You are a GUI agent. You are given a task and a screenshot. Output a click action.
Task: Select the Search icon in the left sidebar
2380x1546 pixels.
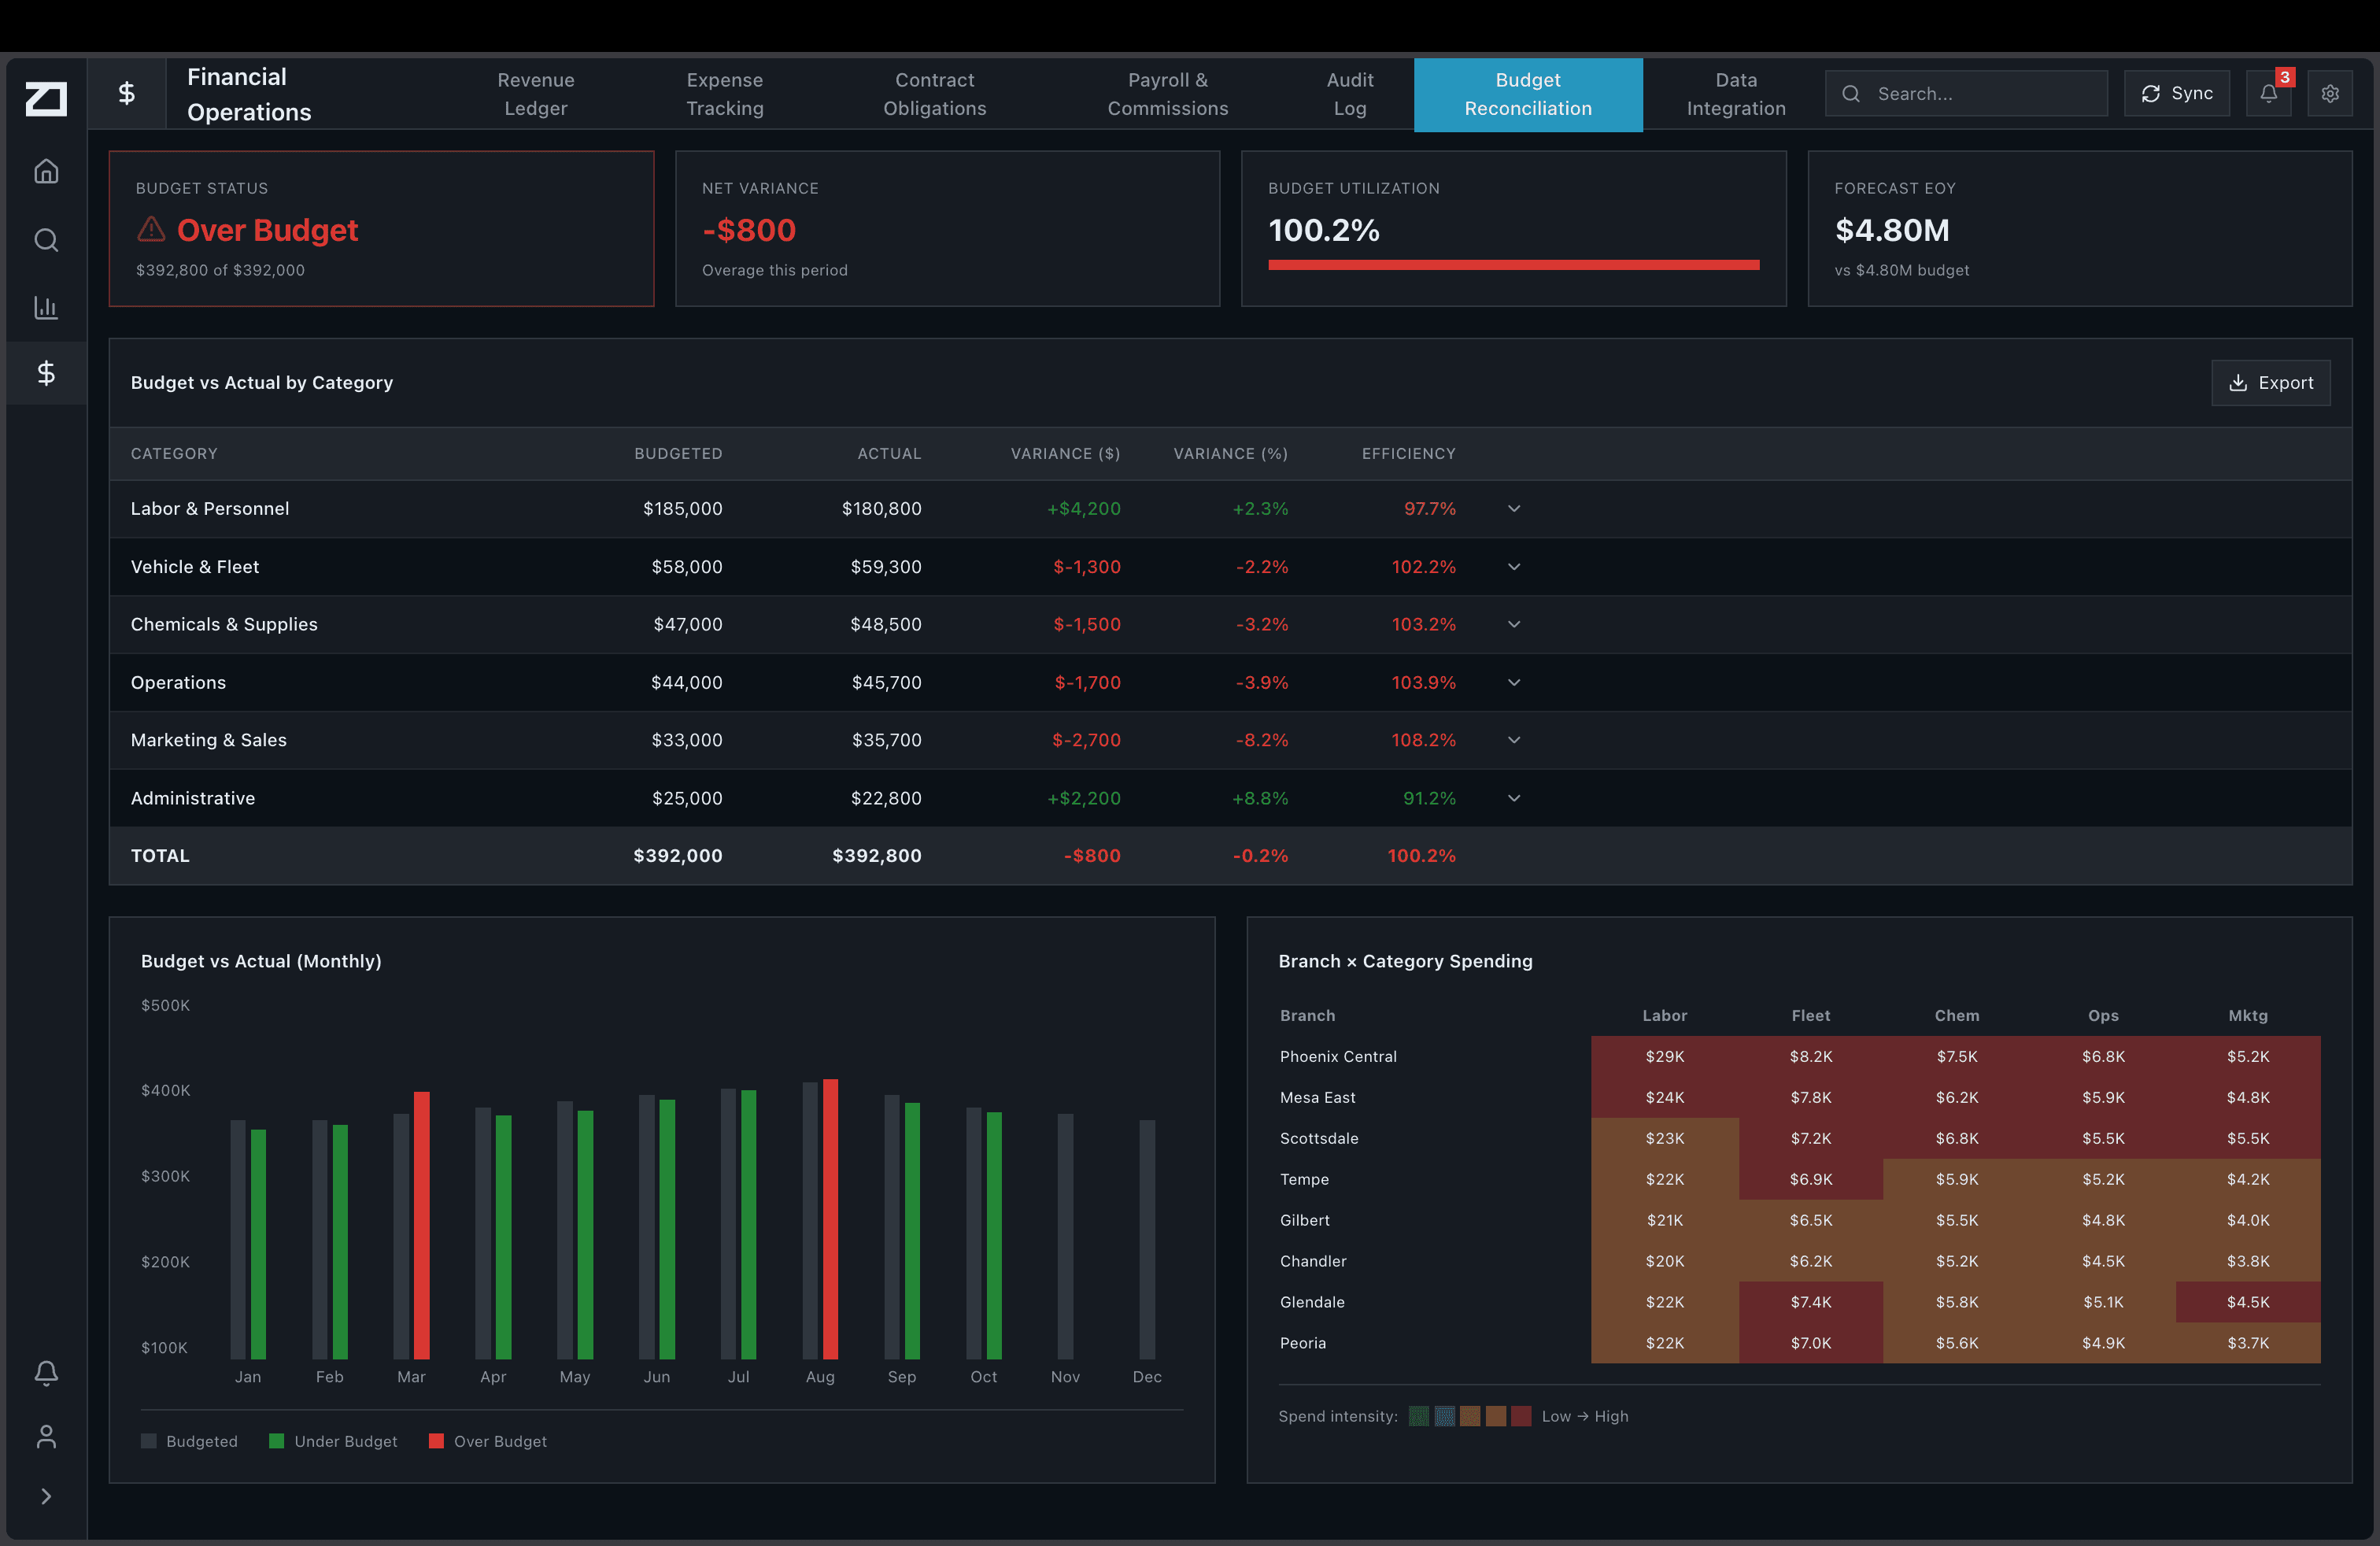[x=46, y=239]
